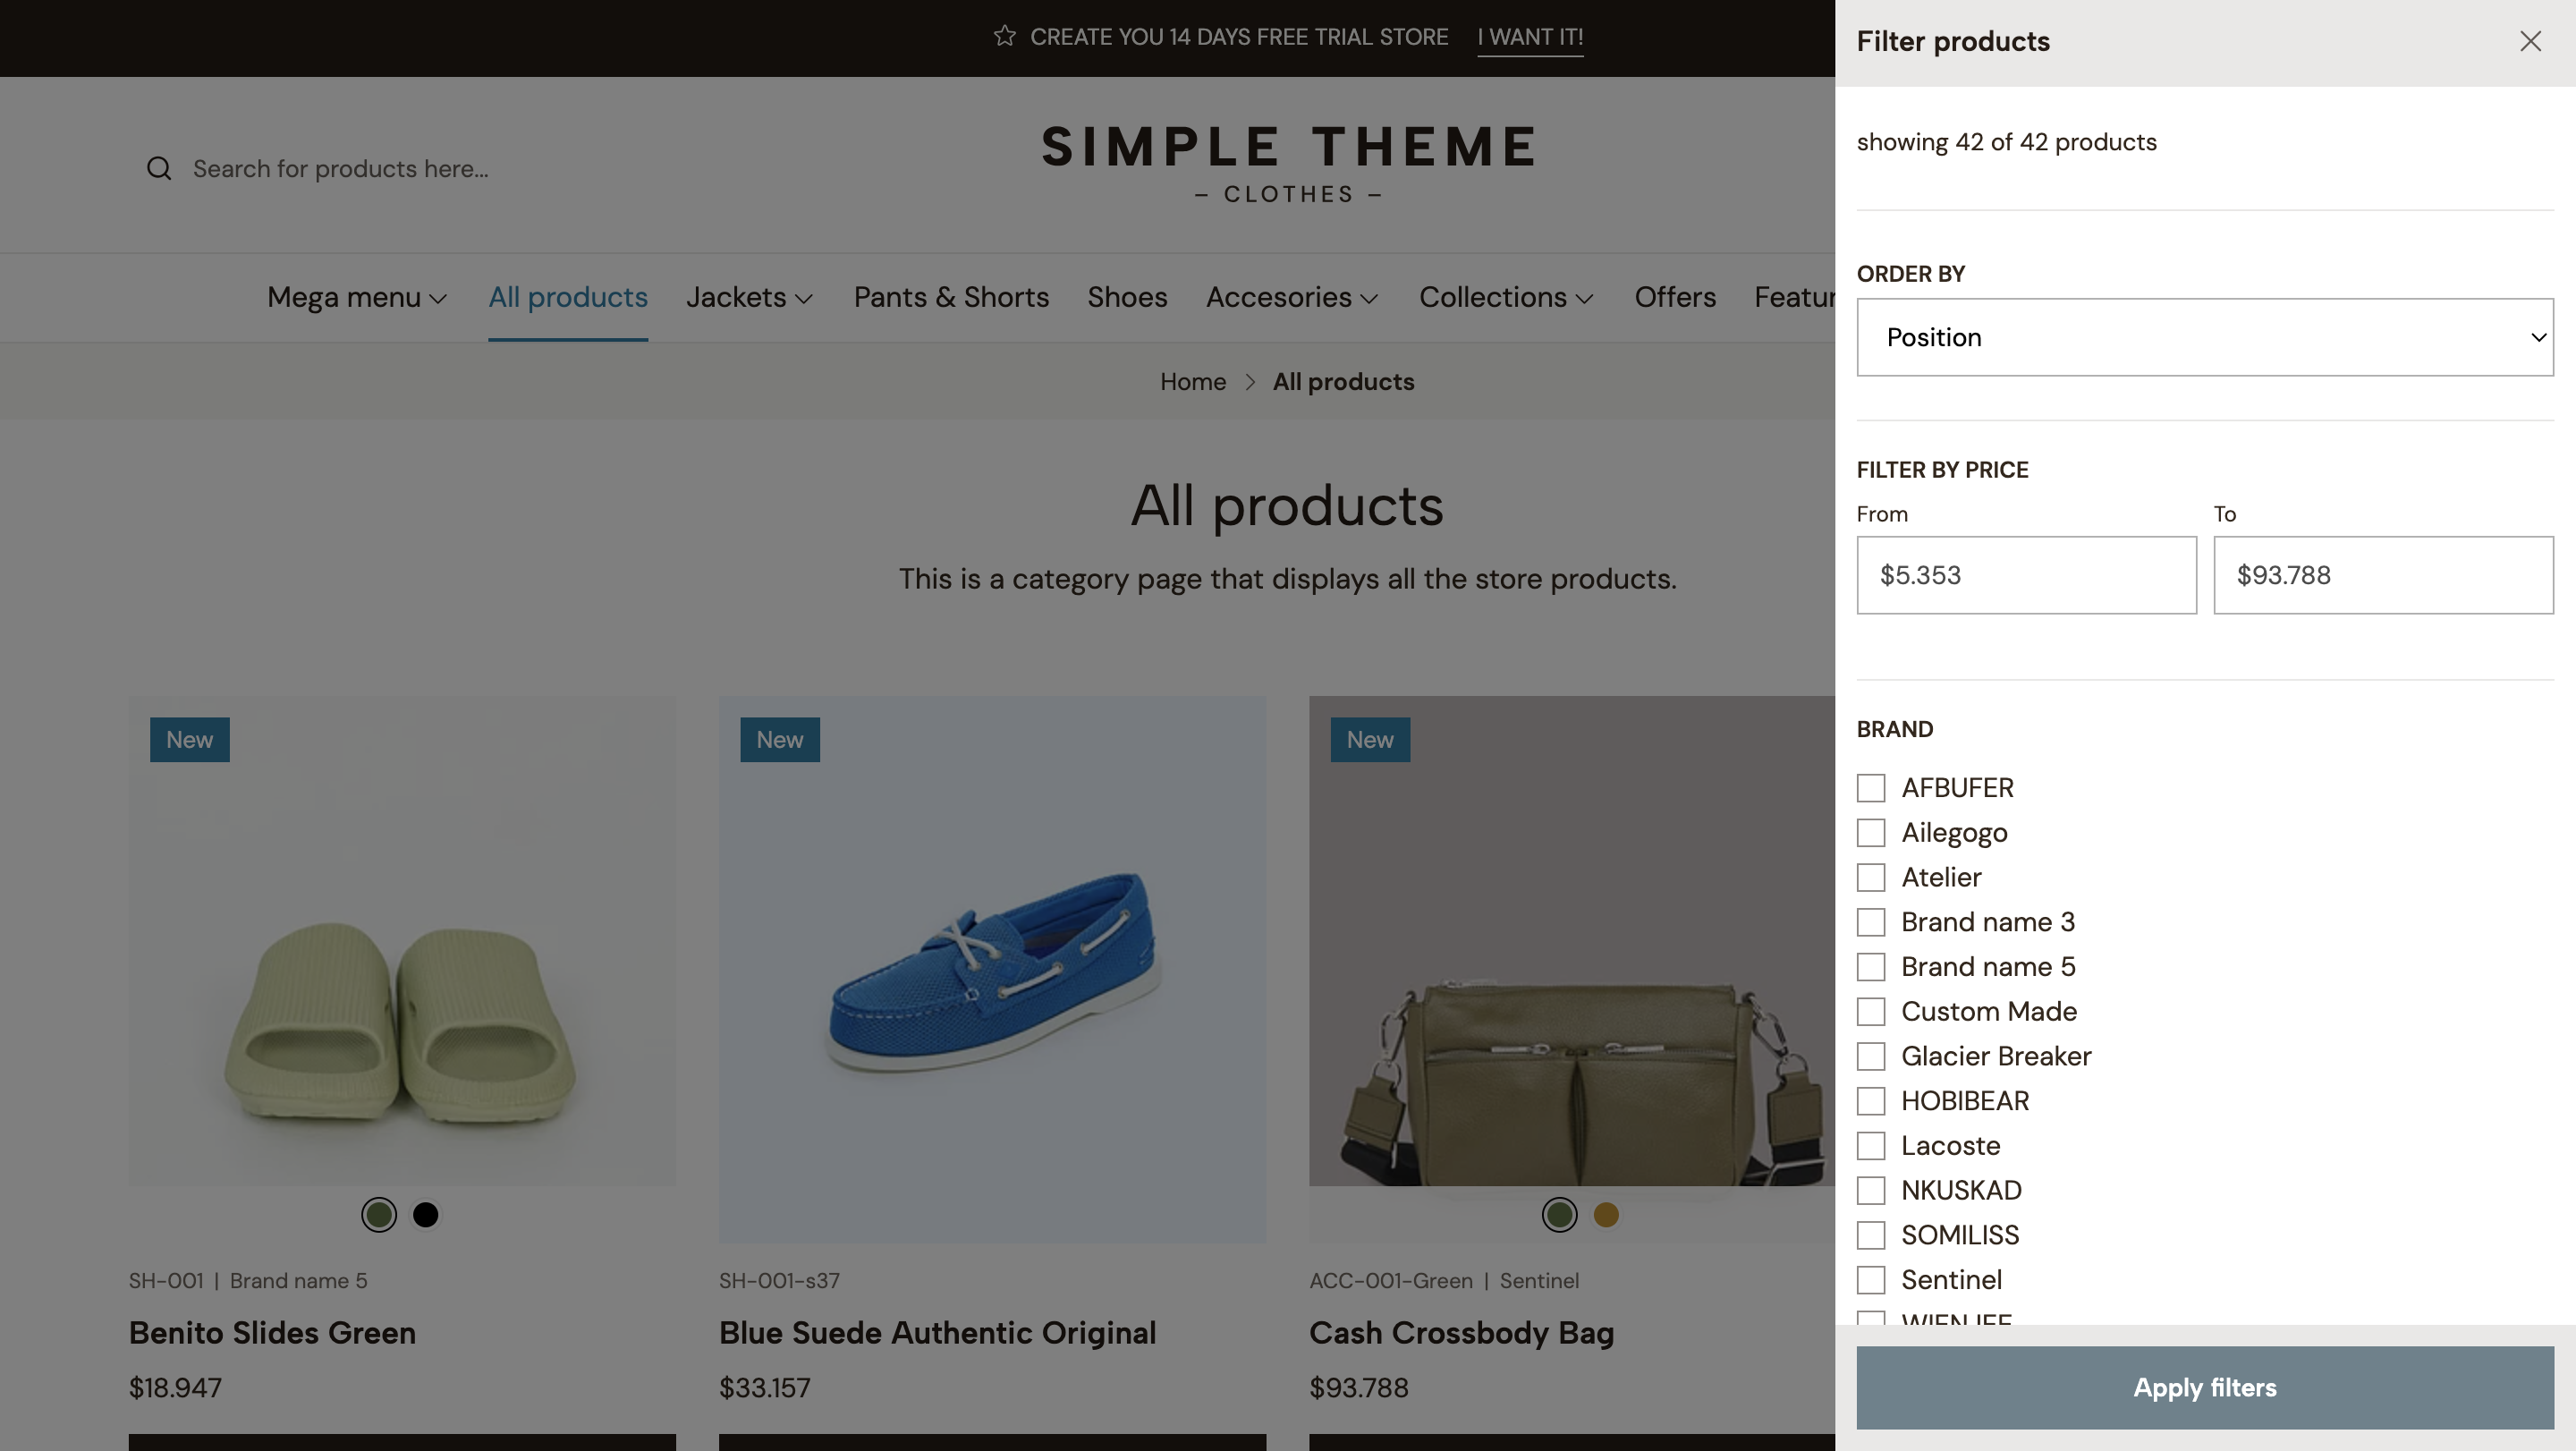This screenshot has height=1451, width=2576.
Task: Click the star icon in promo banner
Action: pos(1004,37)
